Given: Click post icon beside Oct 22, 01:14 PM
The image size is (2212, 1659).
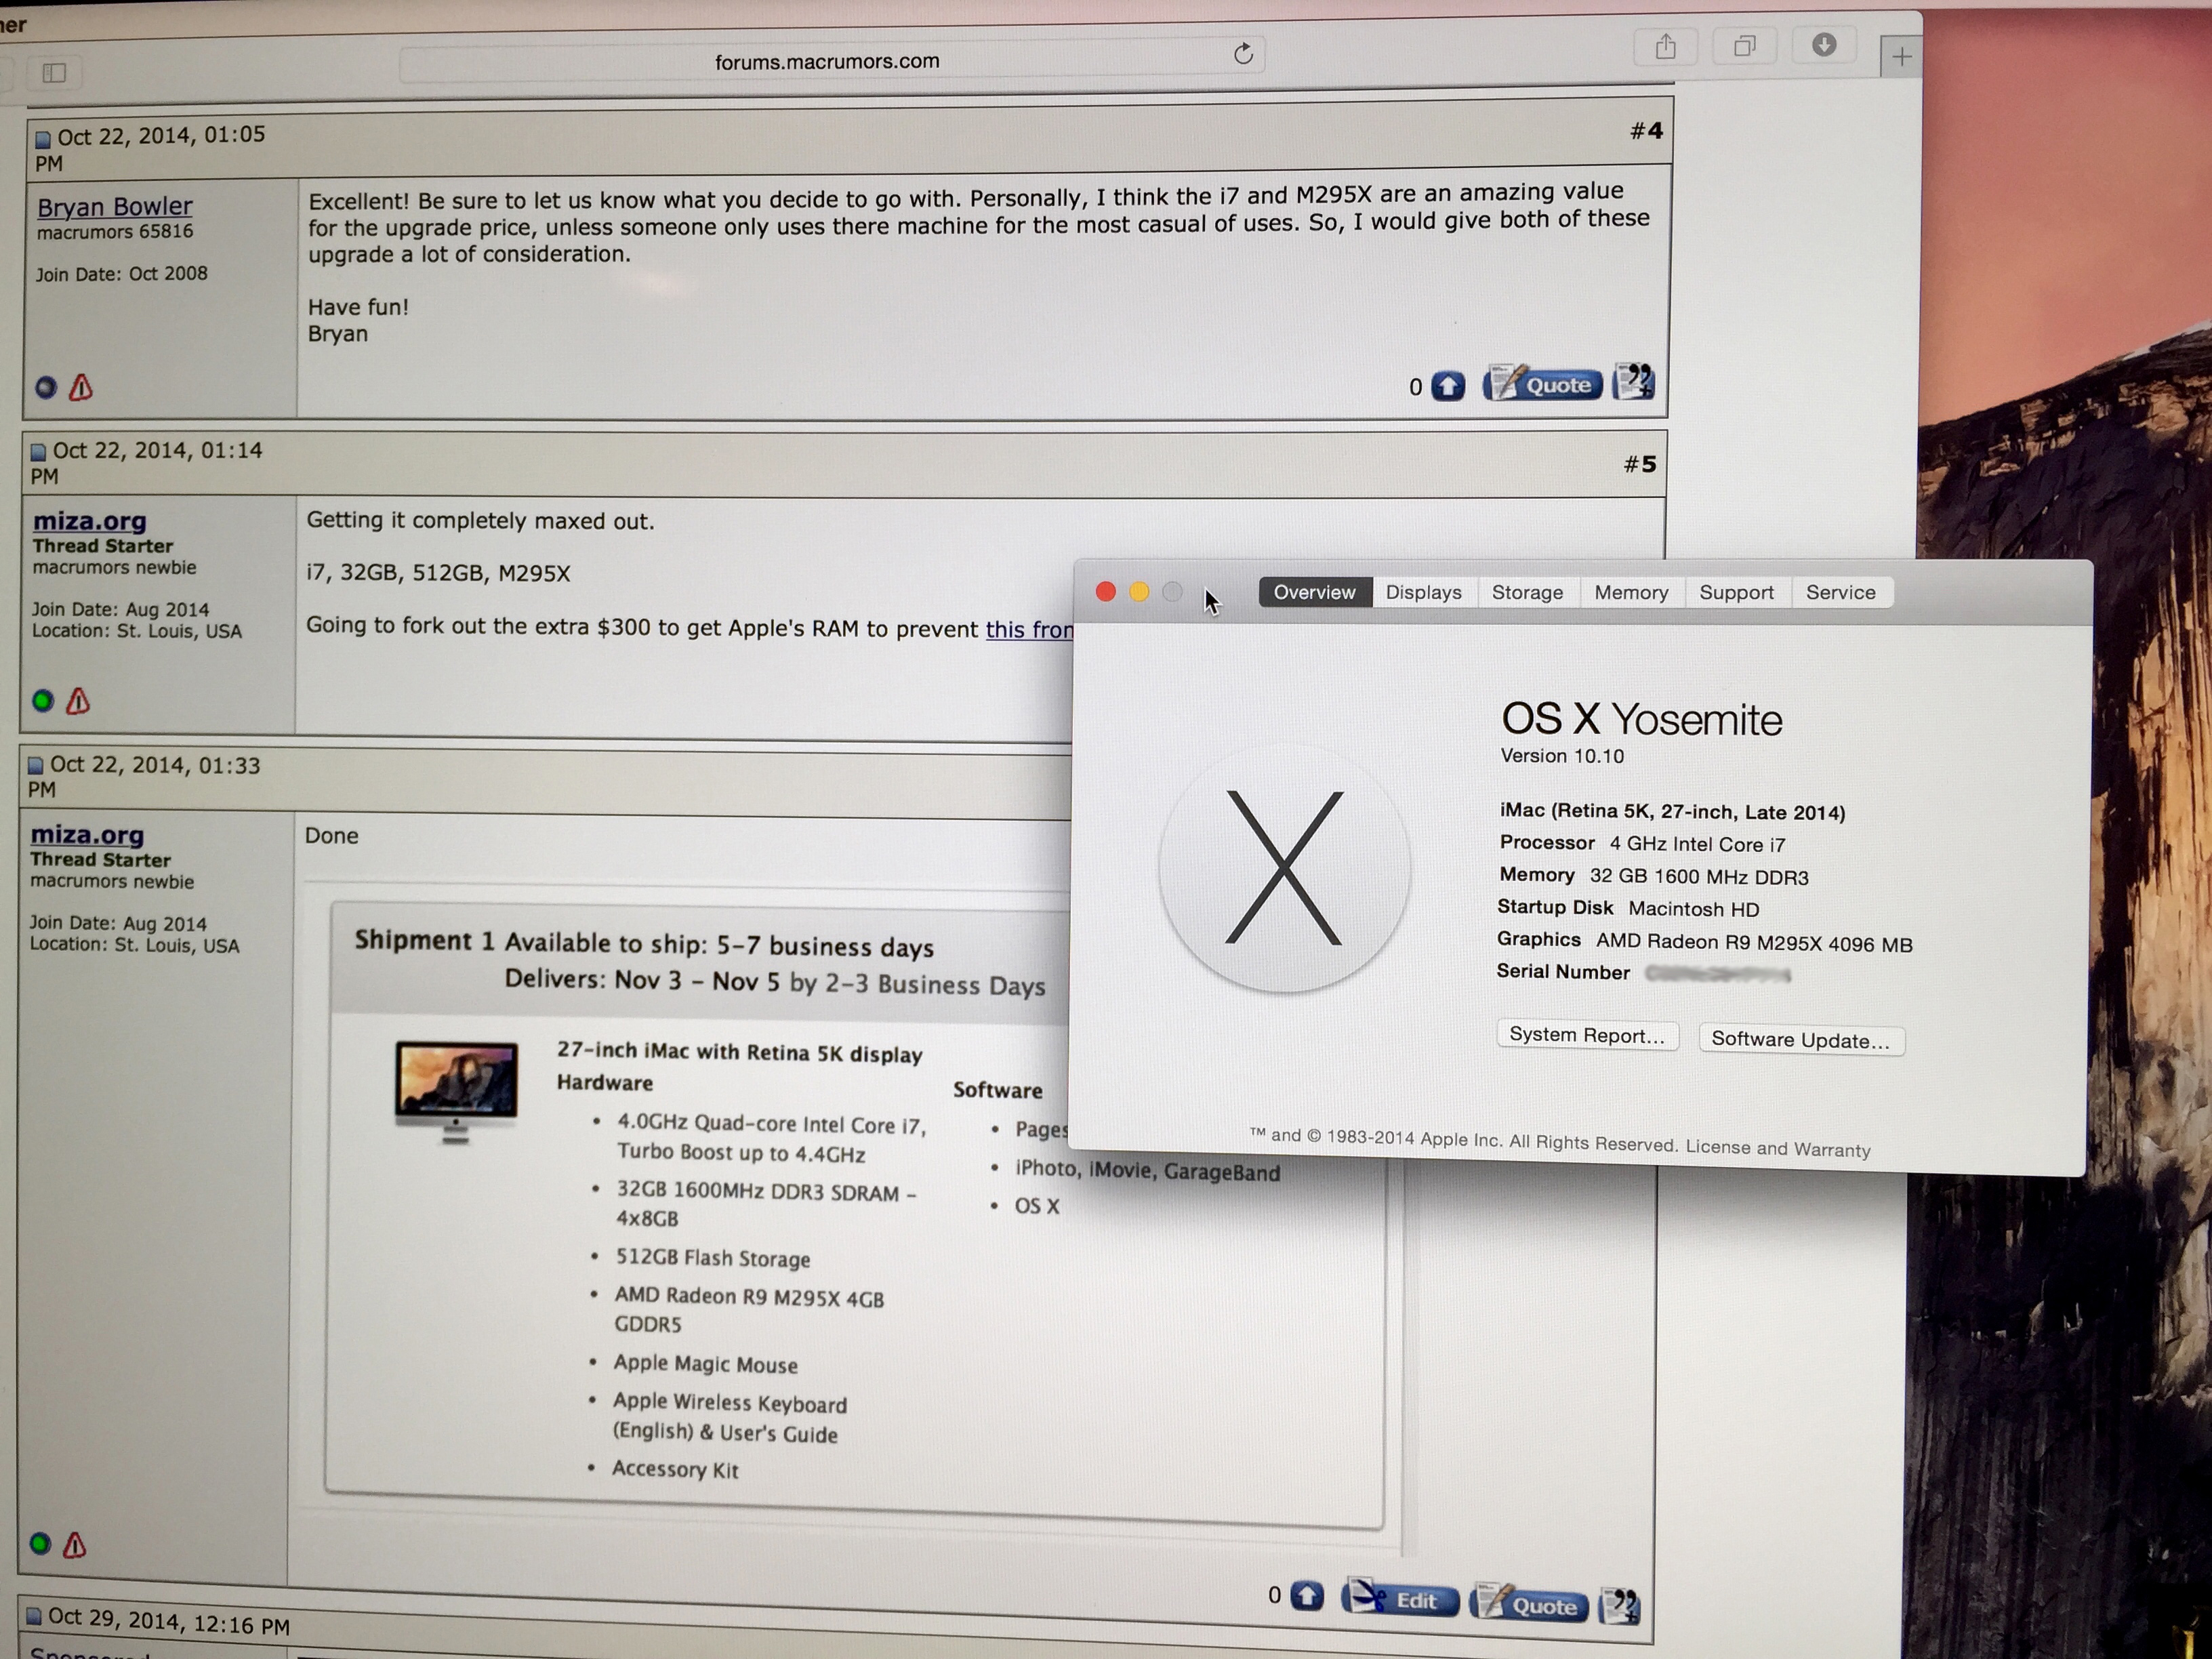Looking at the screenshot, I should click(38, 452).
